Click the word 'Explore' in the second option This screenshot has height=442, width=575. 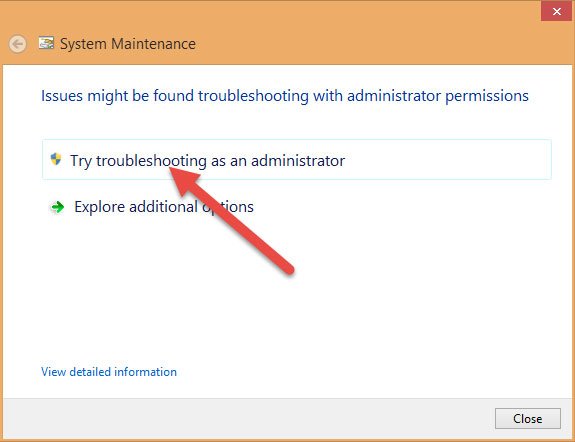[100, 207]
